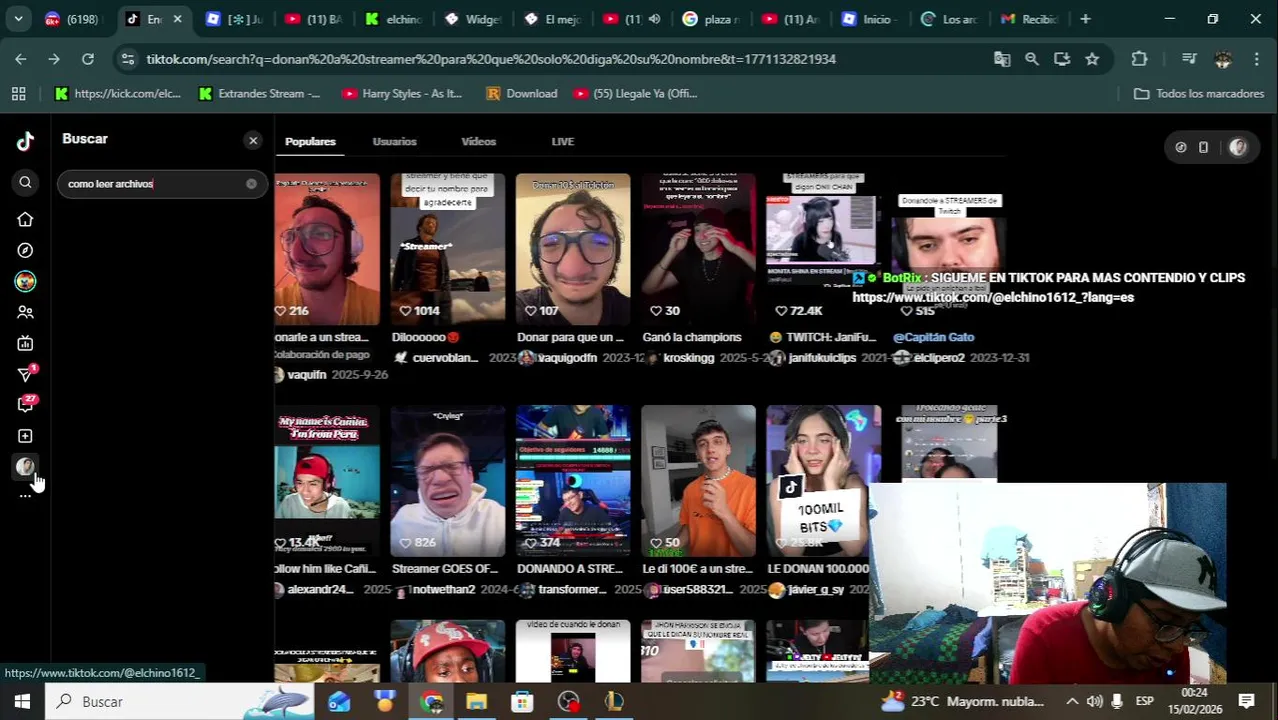1278x720 pixels.
Task: Open Chrome's tab search dropdown arrow
Action: click(19, 19)
